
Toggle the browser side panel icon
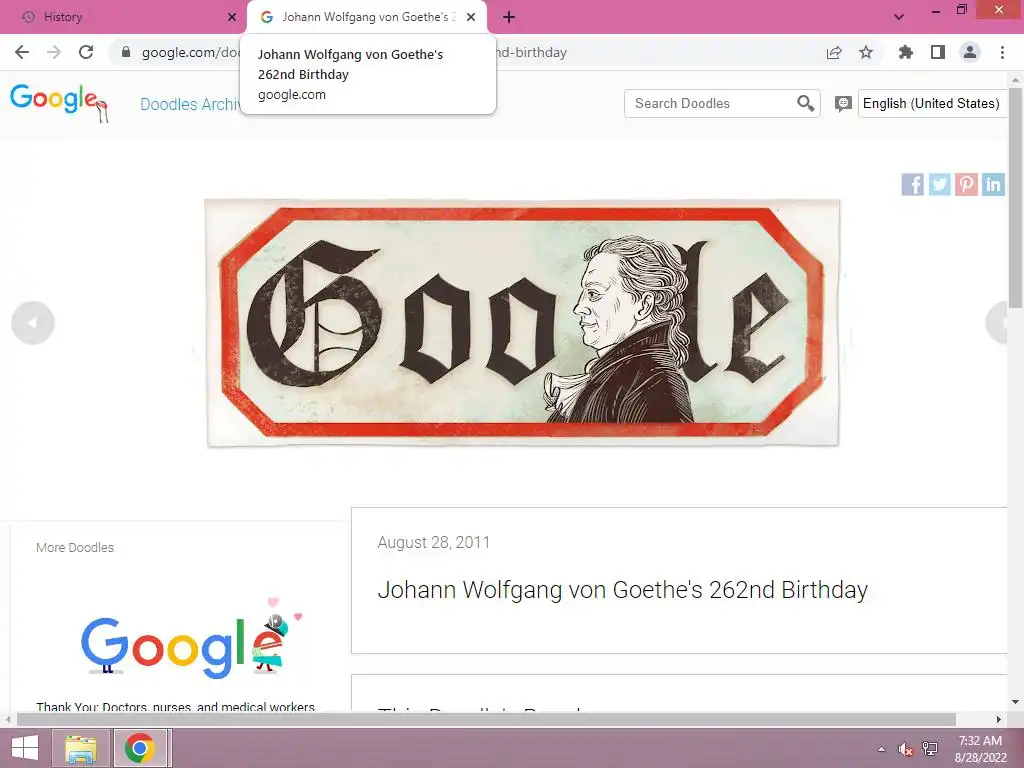938,52
